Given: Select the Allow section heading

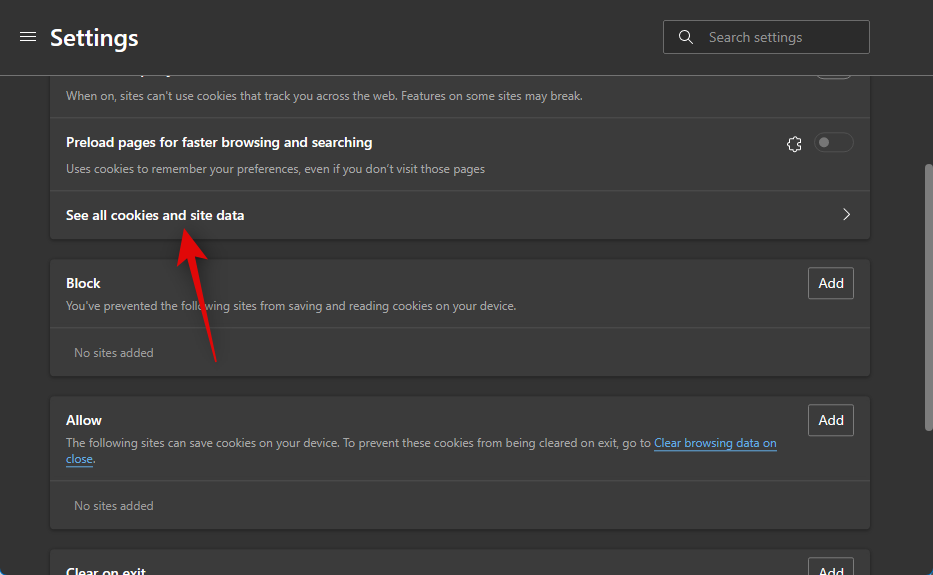Looking at the screenshot, I should click(84, 420).
